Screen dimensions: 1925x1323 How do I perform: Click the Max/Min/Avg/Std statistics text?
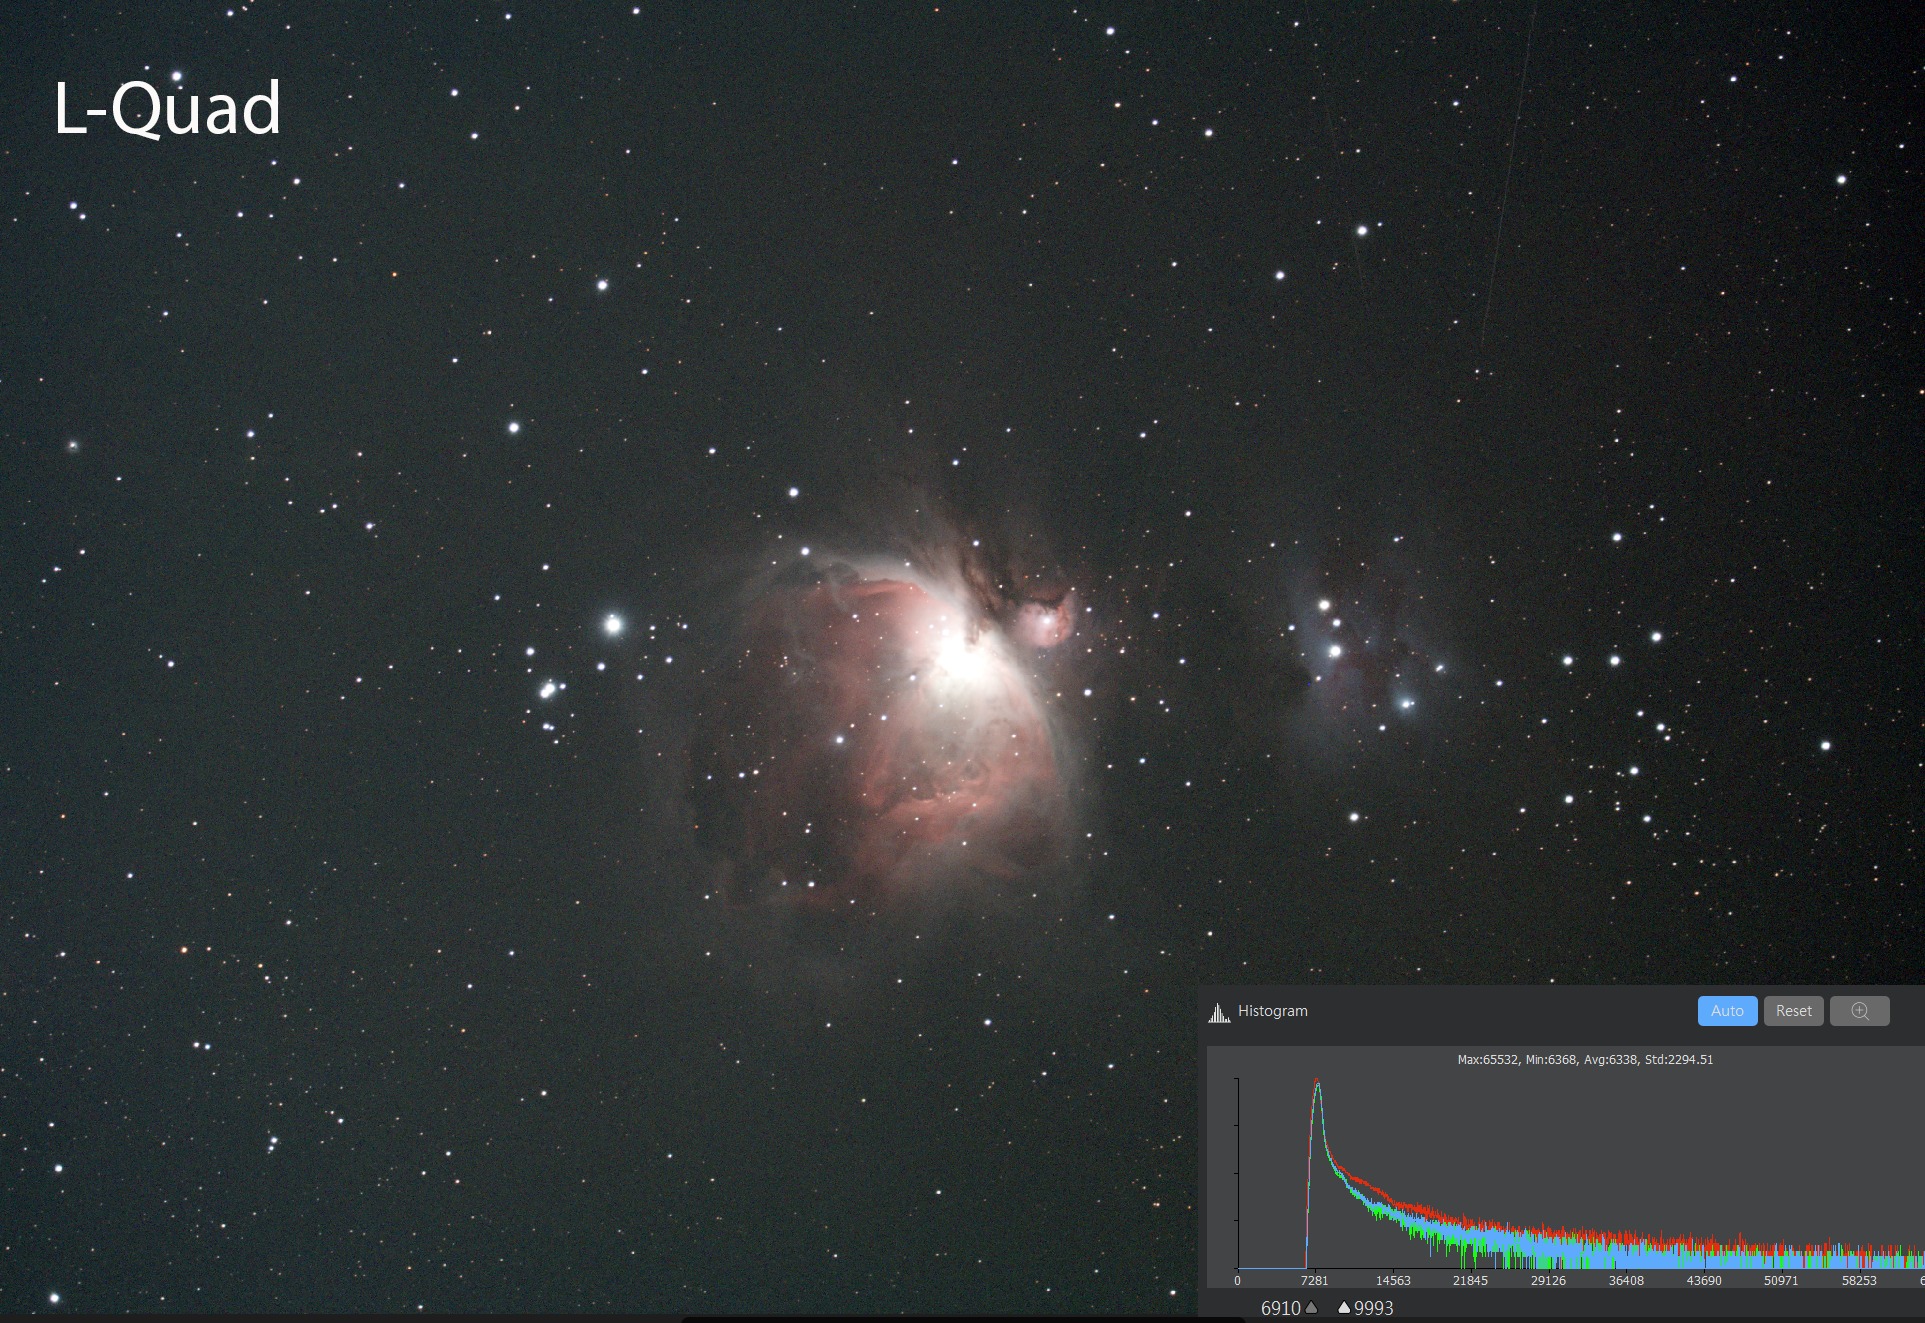pos(1585,1060)
